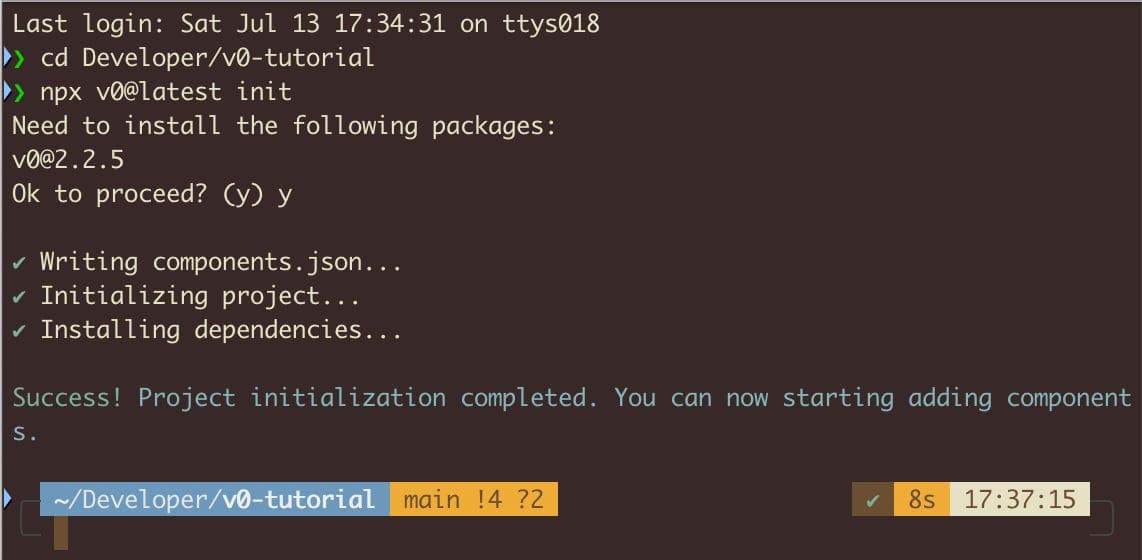This screenshot has width=1142, height=560.
Task: Click the Last login timestamp line
Action: pyautogui.click(x=305, y=24)
